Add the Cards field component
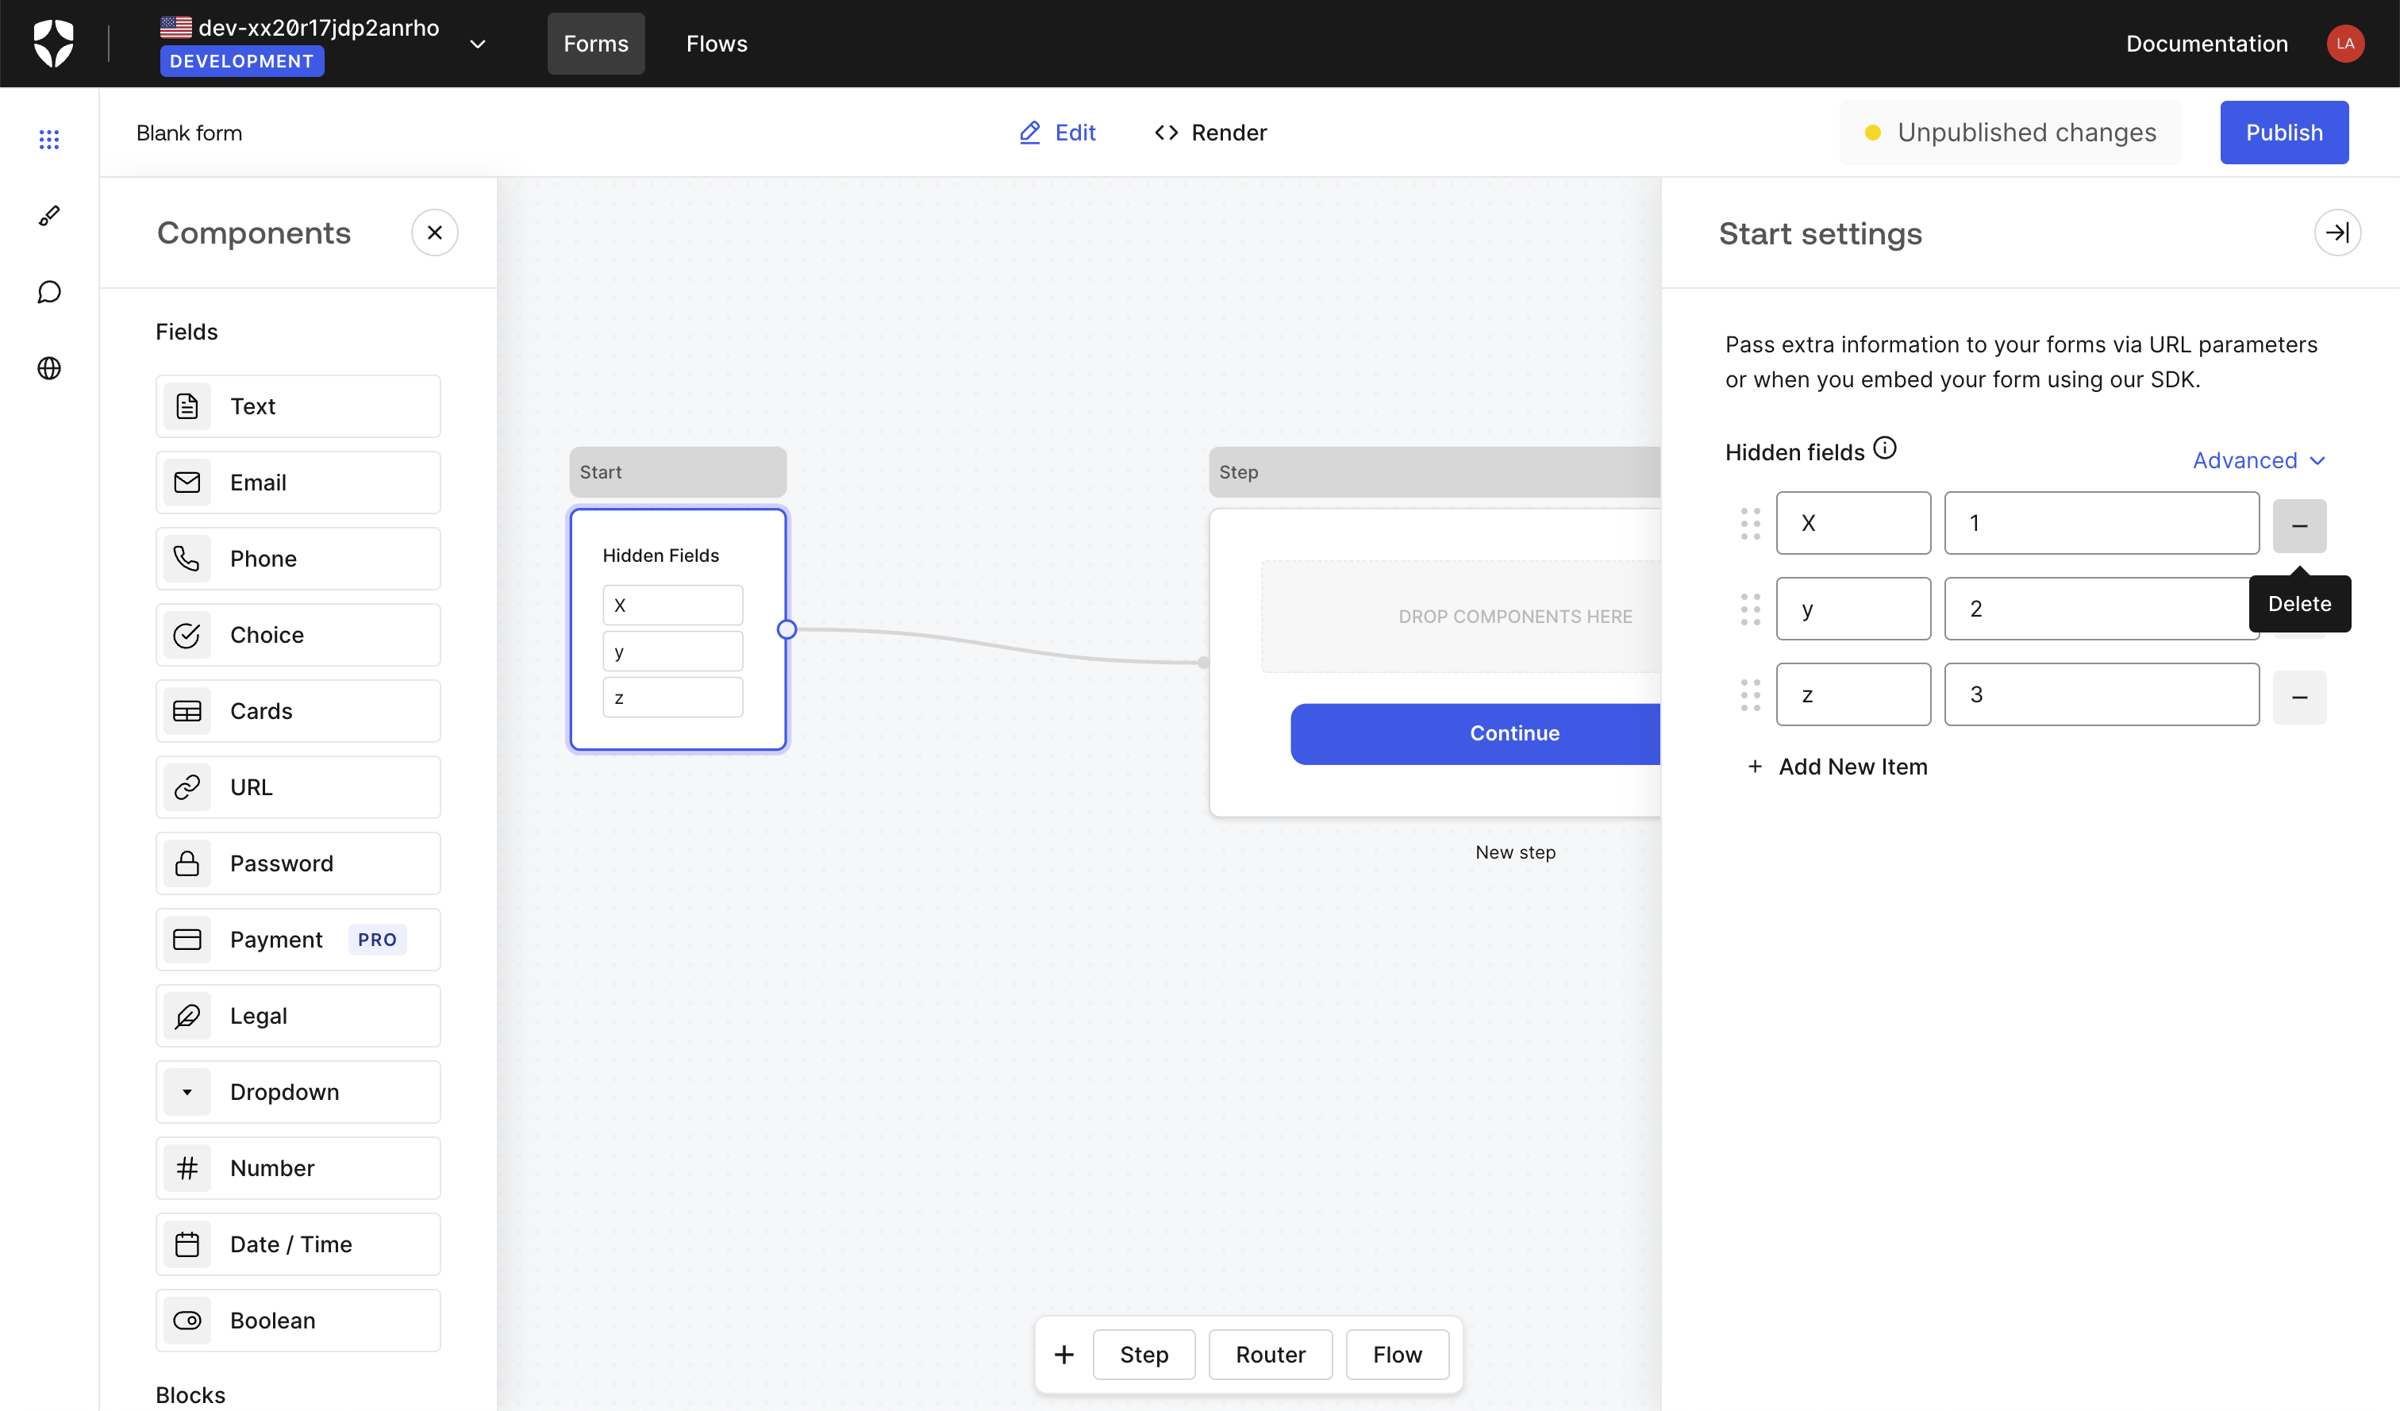2400x1411 pixels. (x=298, y=711)
